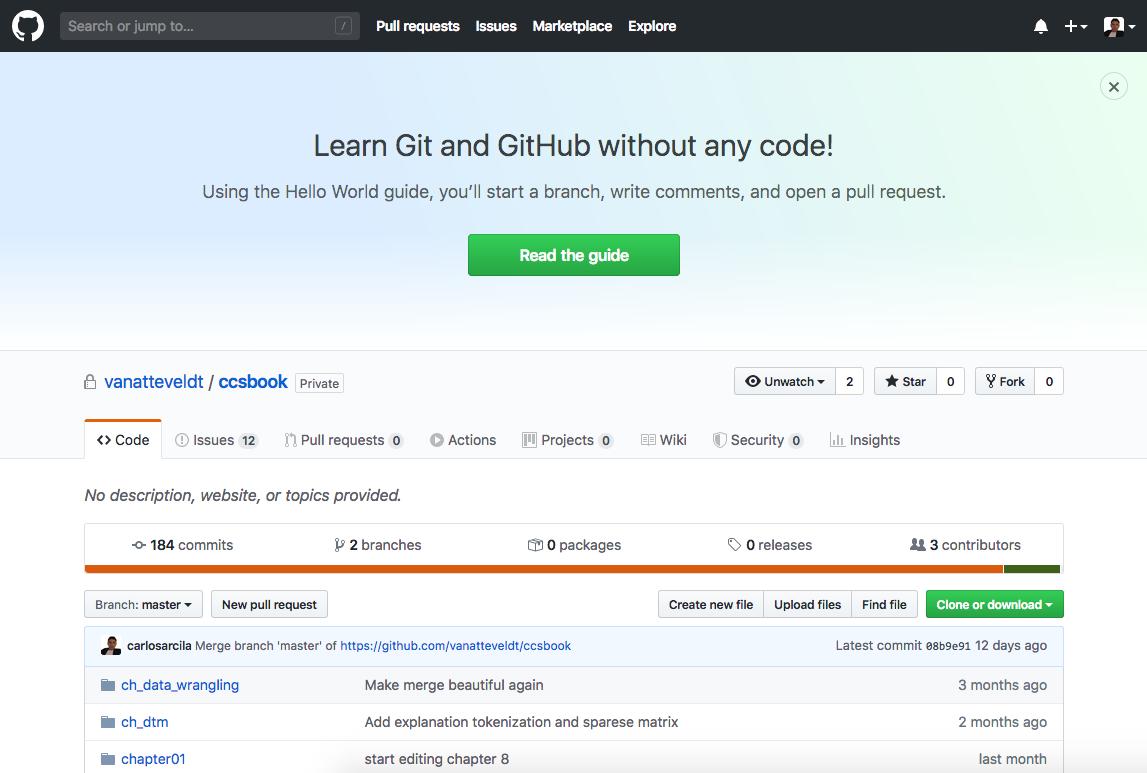Viewport: 1147px width, 773px height.
Task: View the 184 commits history
Action: tap(182, 545)
